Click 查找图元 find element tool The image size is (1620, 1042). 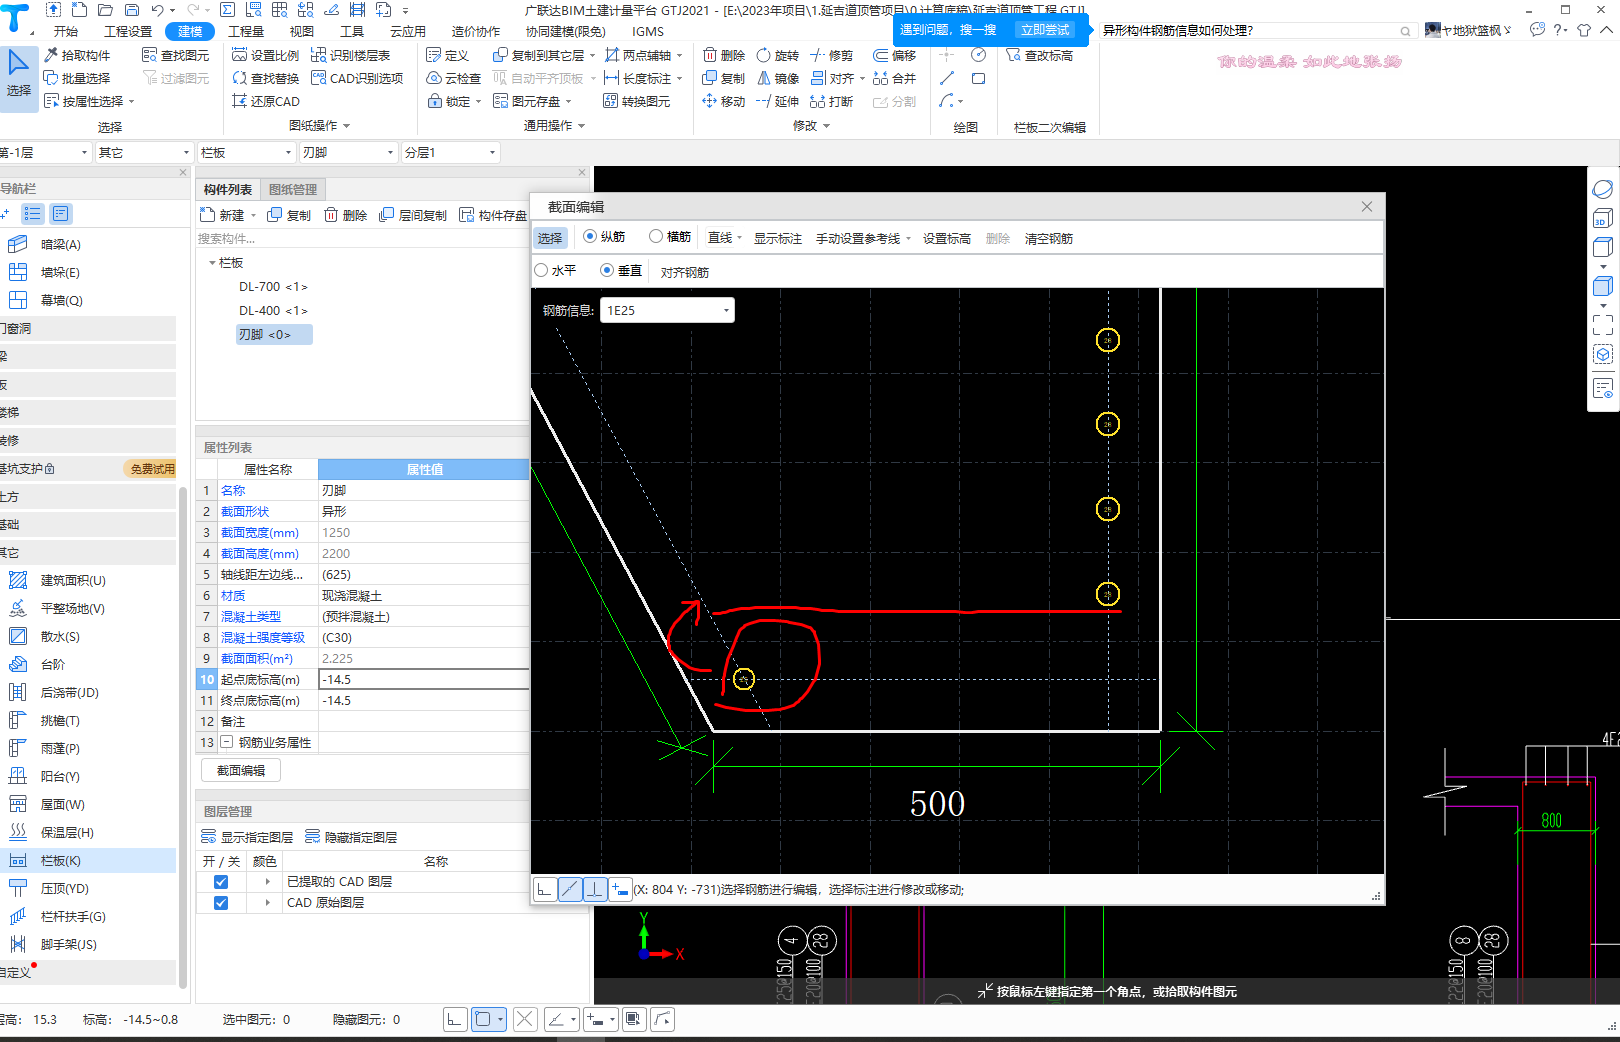pyautogui.click(x=176, y=55)
